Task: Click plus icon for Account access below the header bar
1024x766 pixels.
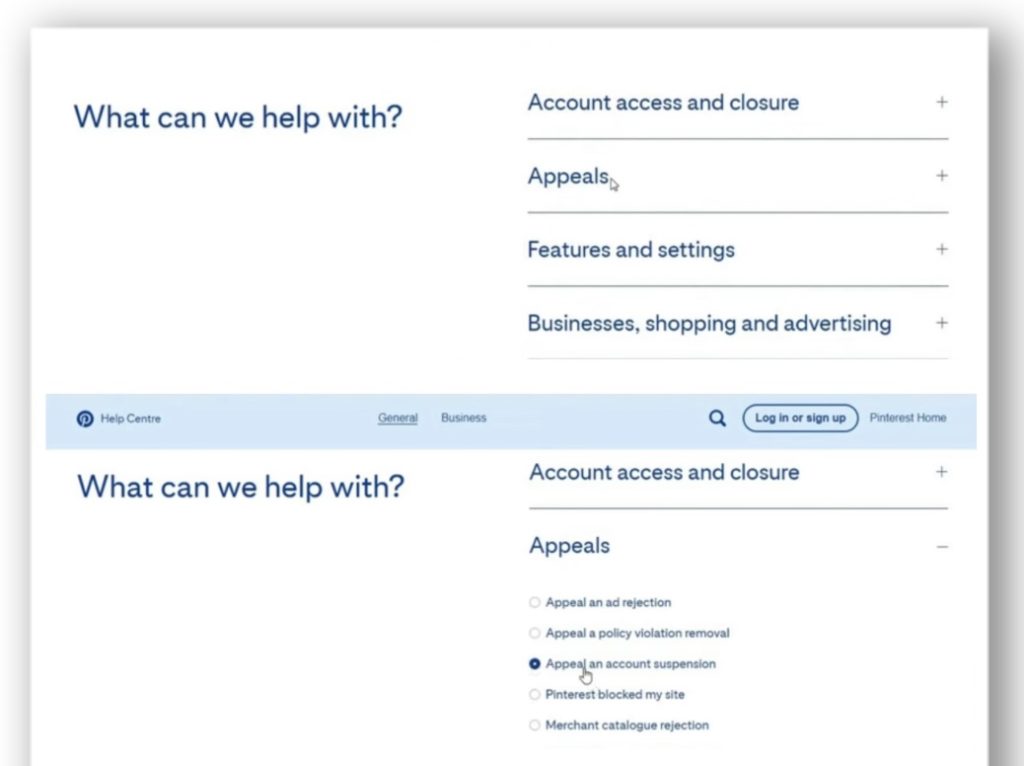Action: tap(941, 472)
